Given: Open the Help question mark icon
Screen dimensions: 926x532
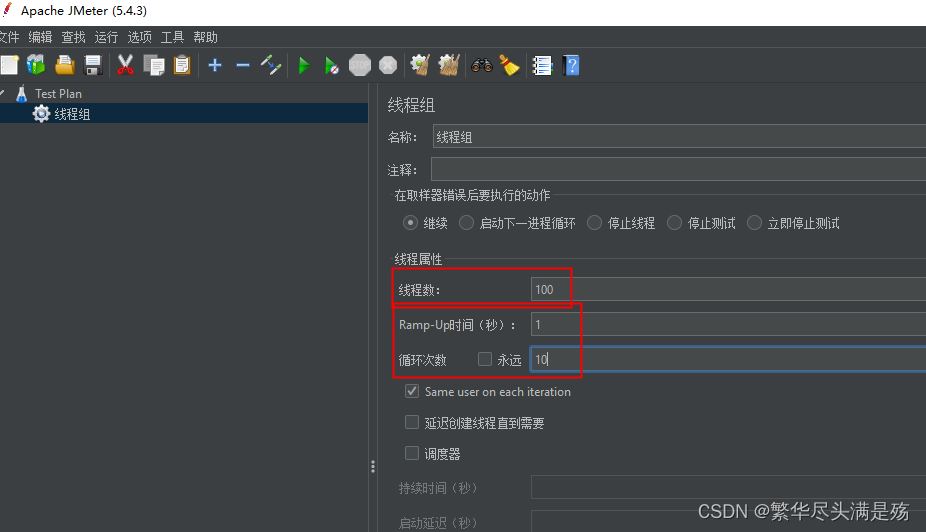Looking at the screenshot, I should point(571,66).
